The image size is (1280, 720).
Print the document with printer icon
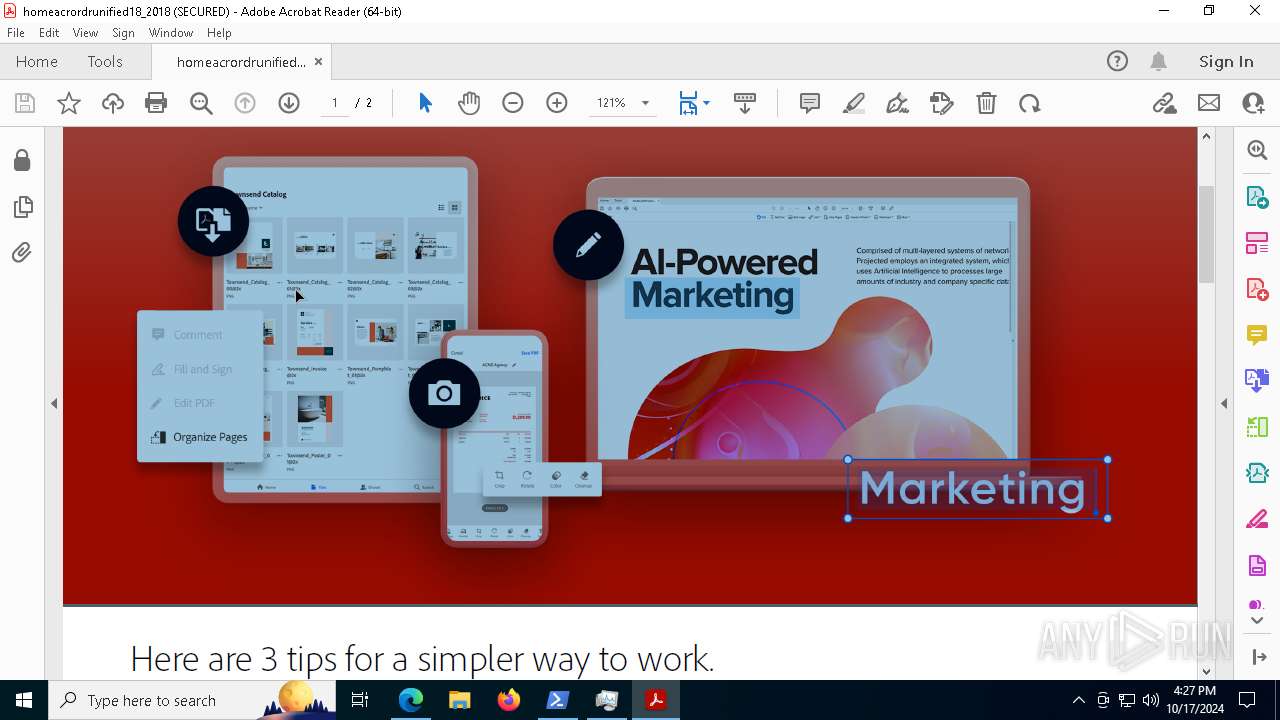point(156,103)
